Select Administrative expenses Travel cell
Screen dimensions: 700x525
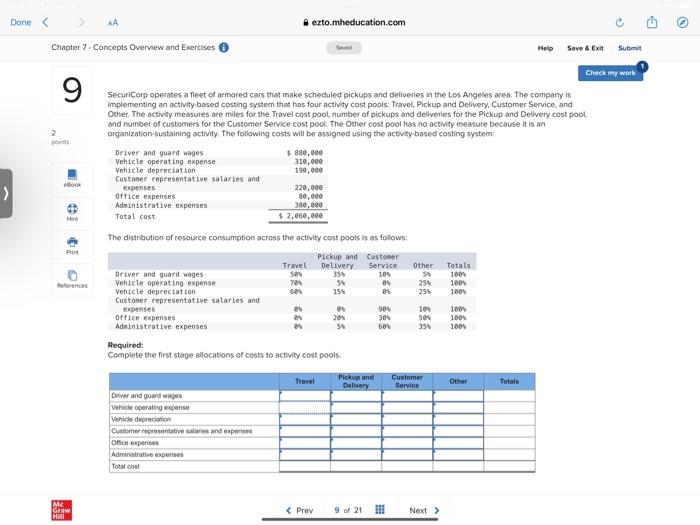tap(305, 454)
